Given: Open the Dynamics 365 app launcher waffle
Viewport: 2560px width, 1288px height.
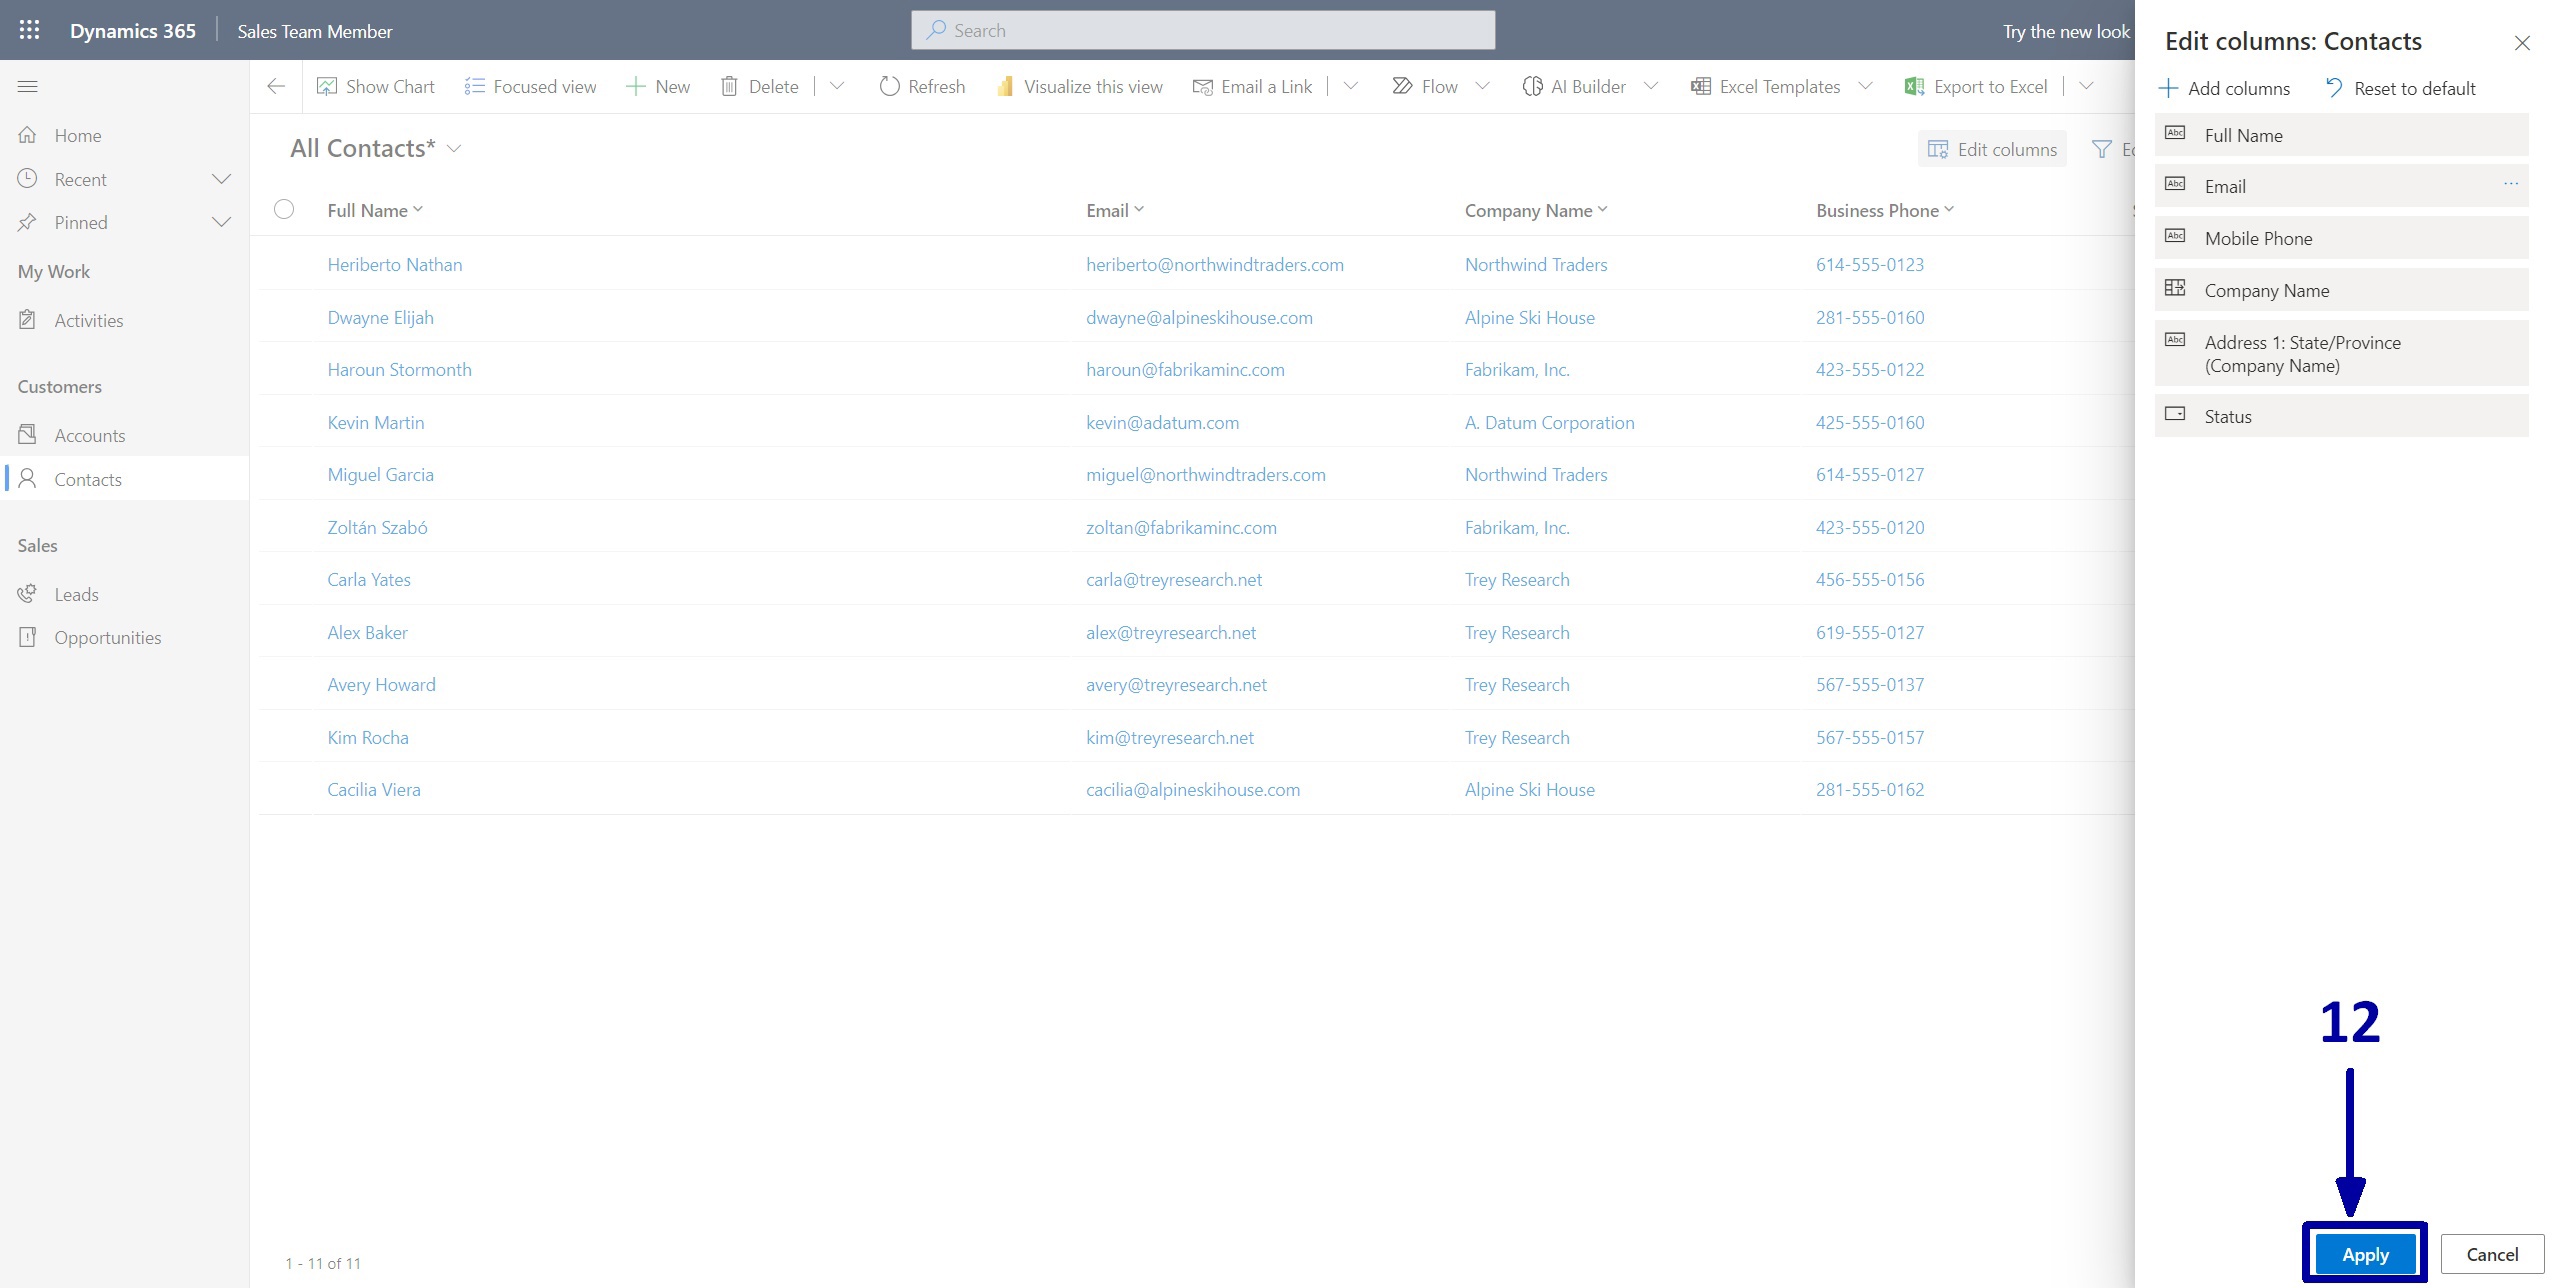Looking at the screenshot, I should pos(29,30).
